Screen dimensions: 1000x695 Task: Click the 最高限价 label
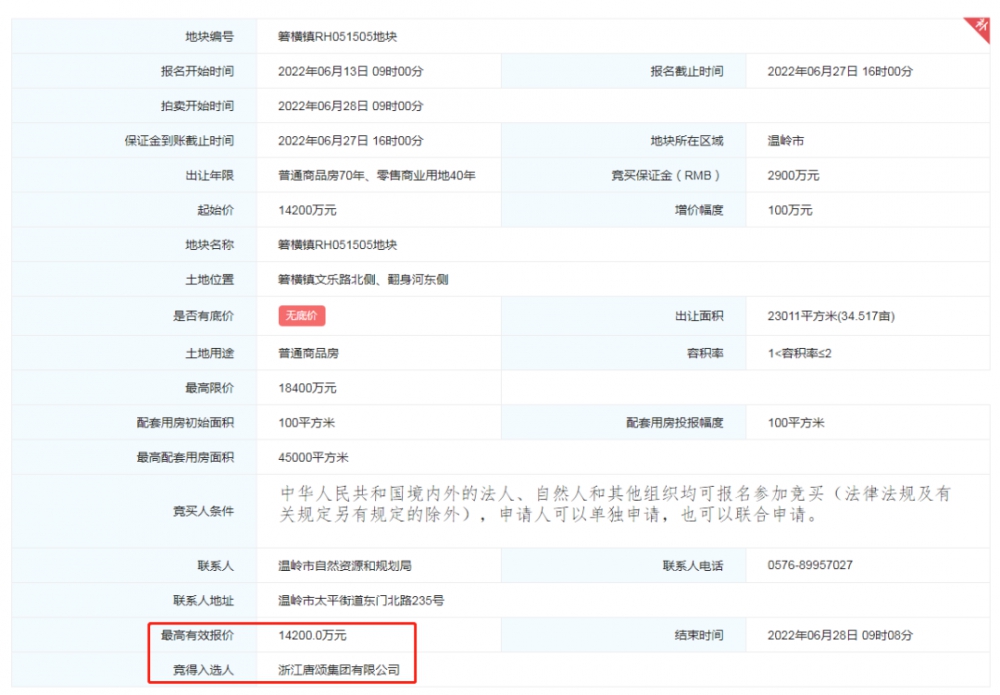209,388
